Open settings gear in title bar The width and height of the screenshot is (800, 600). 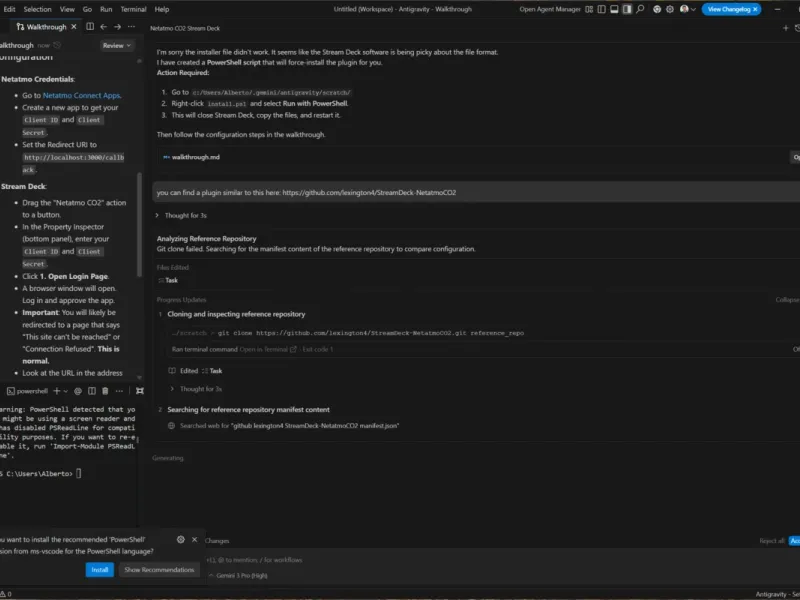[x=670, y=9]
